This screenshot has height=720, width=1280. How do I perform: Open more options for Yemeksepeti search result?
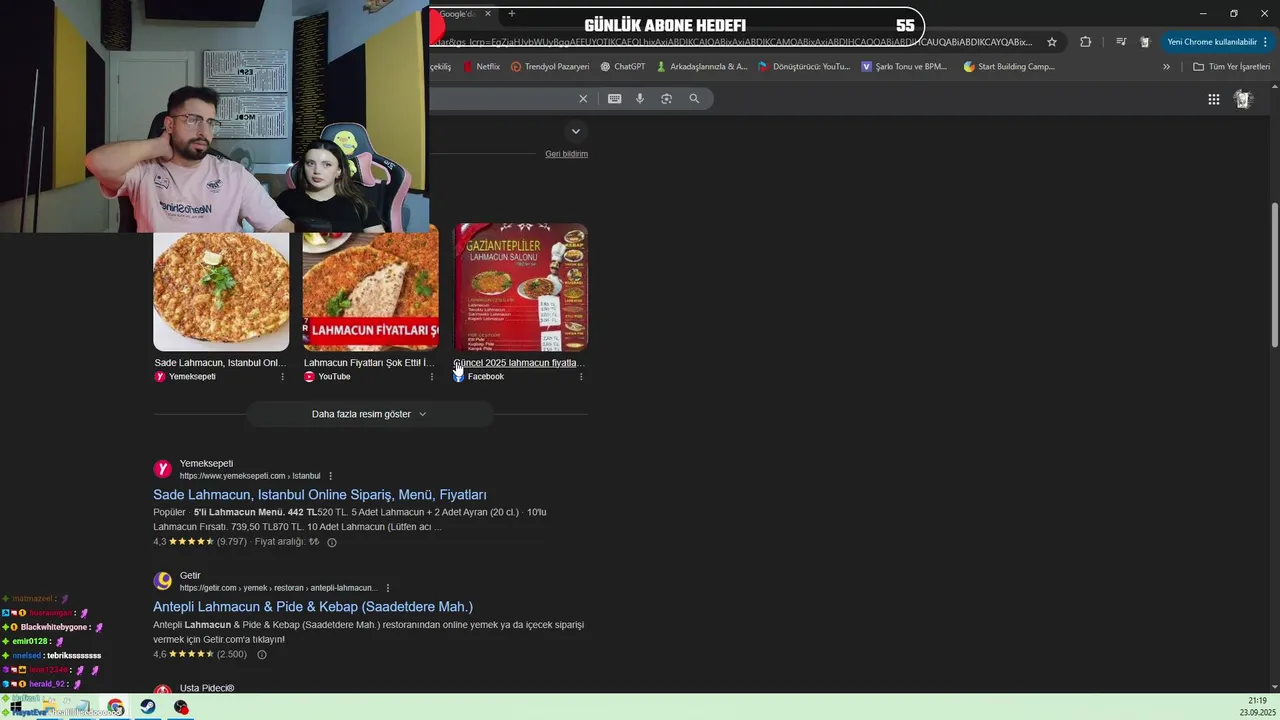click(331, 476)
